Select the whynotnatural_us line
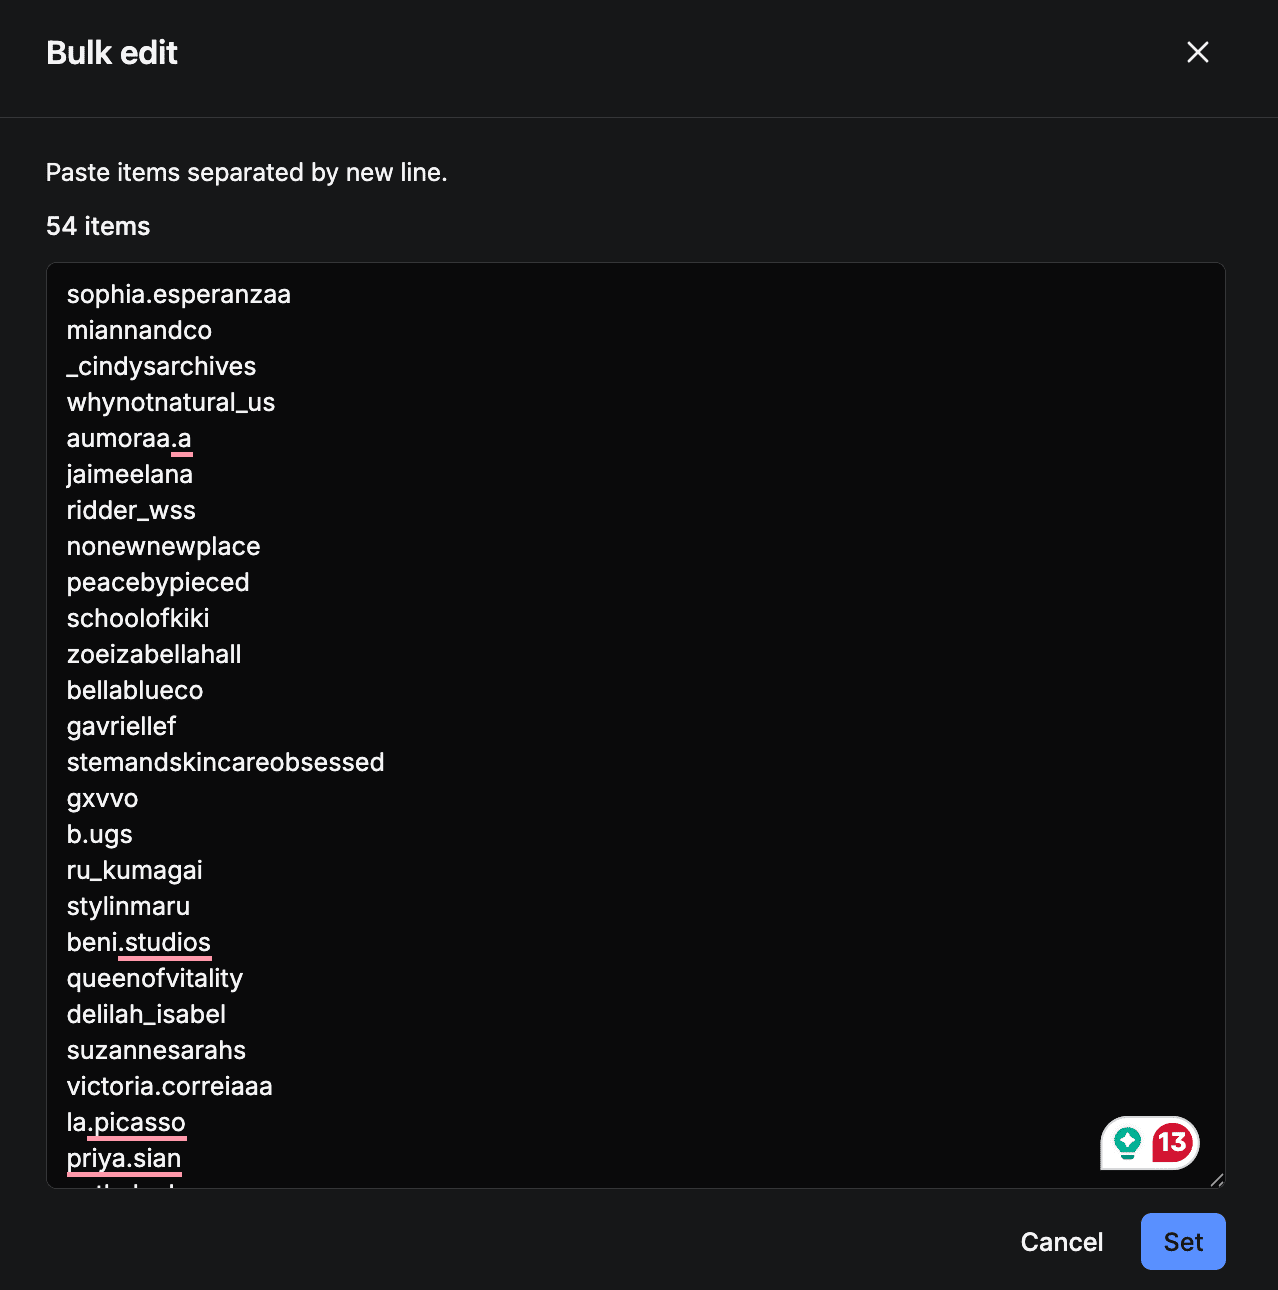This screenshot has width=1278, height=1290. [x=171, y=402]
